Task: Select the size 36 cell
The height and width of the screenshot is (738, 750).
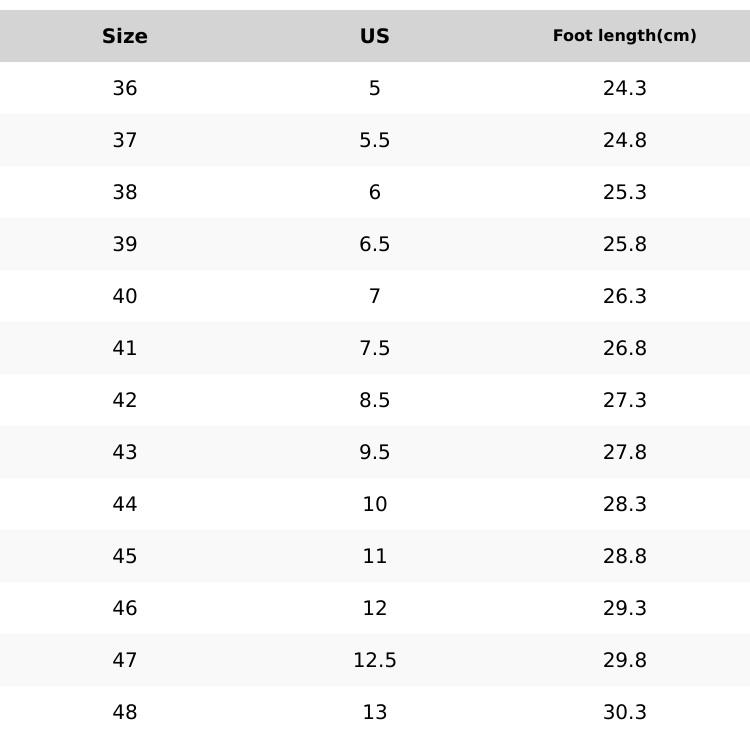Action: [125, 88]
